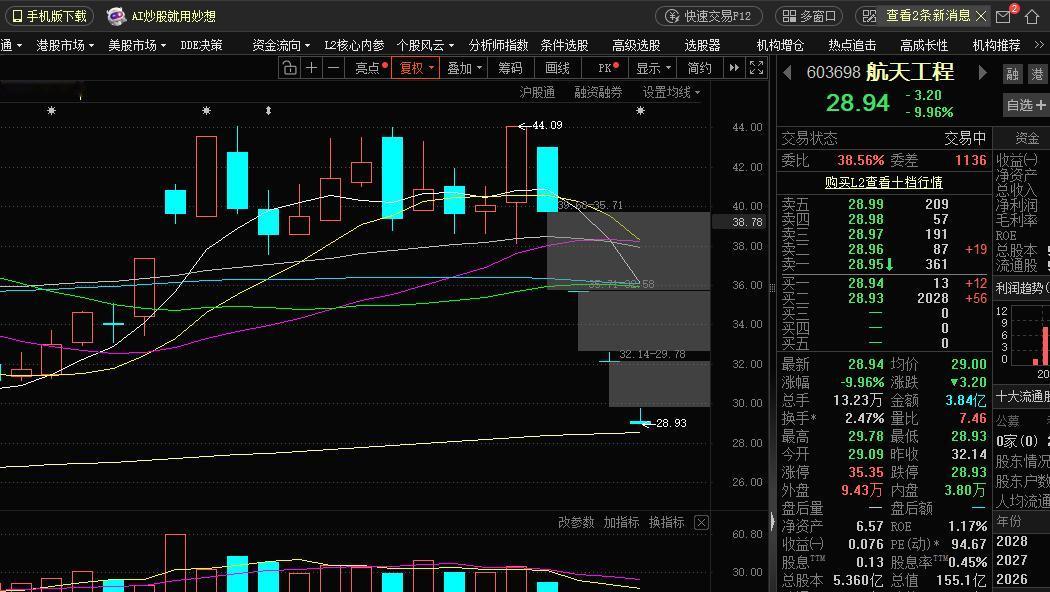Click the diamond event marker on chart
This screenshot has width=1050, height=592.
[269, 110]
